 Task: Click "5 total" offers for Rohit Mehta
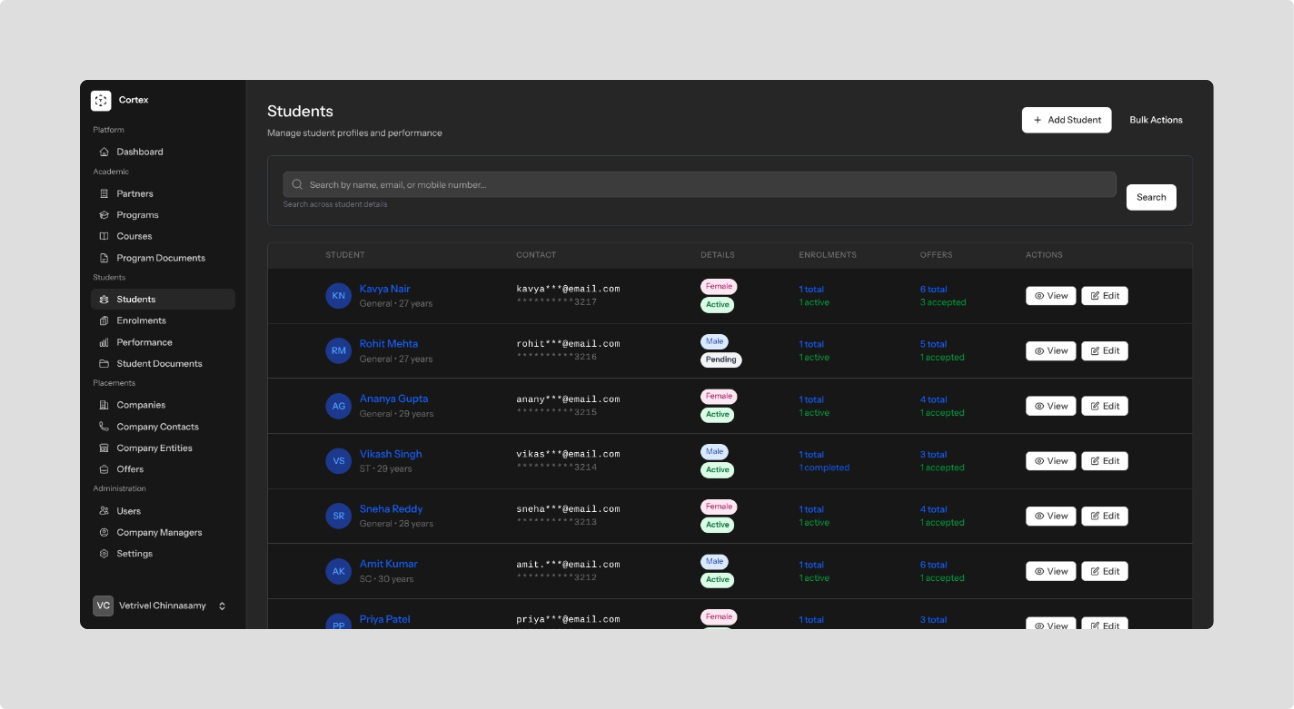(x=933, y=344)
